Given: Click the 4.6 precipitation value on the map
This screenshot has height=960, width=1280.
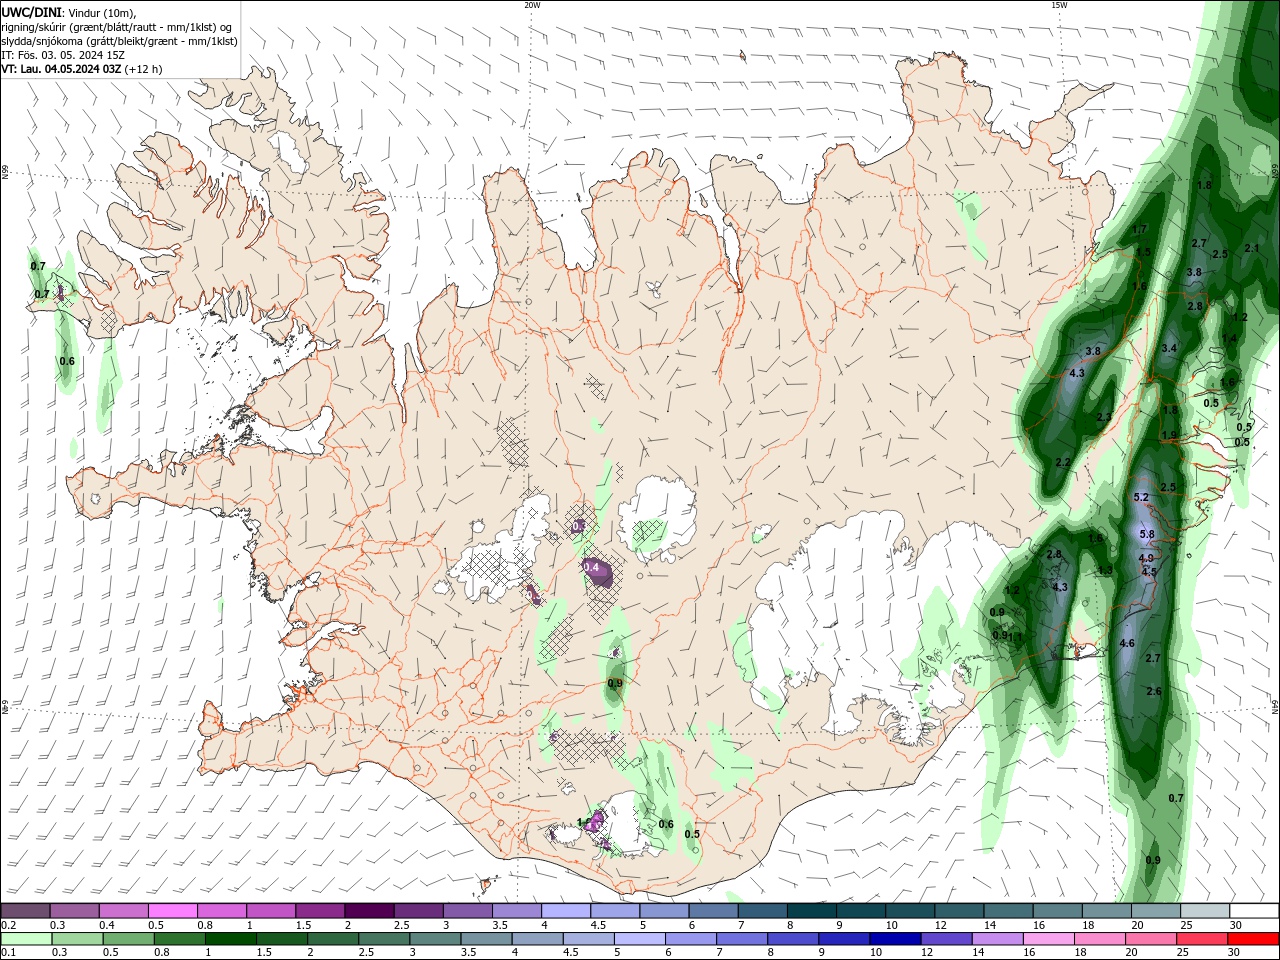Looking at the screenshot, I should [x=1127, y=643].
